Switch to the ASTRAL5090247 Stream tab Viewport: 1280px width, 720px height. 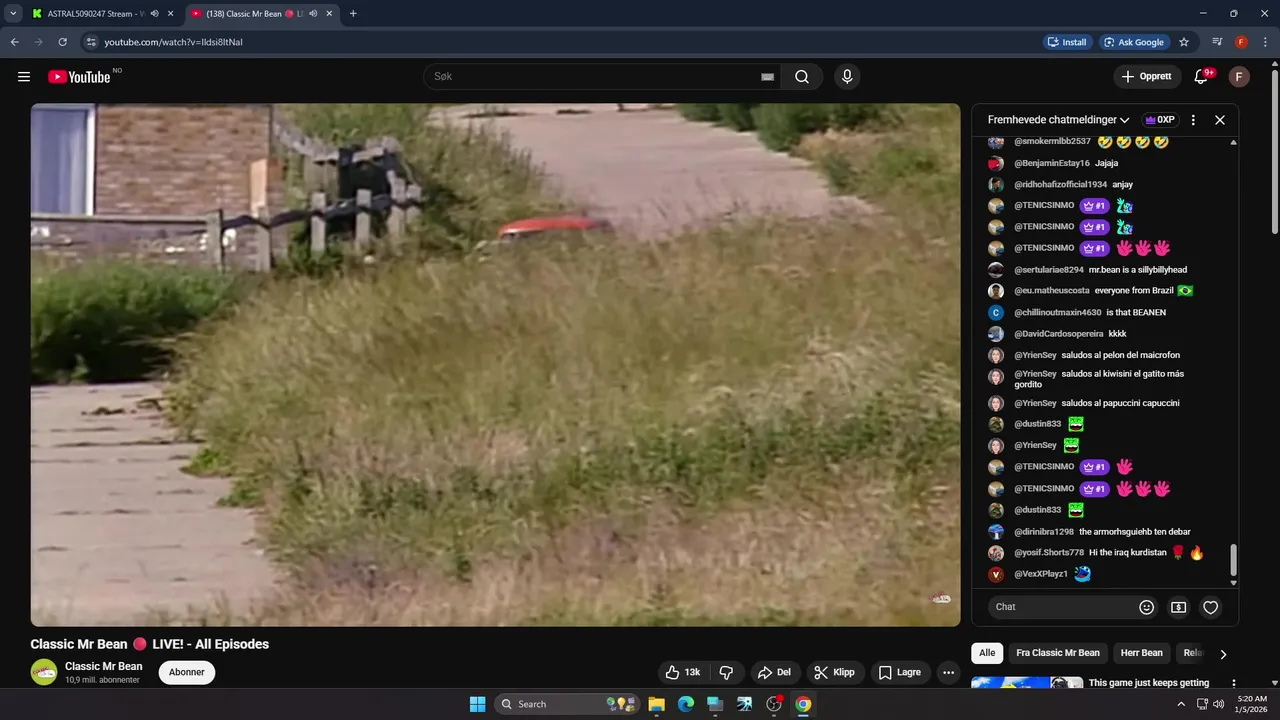[95, 14]
